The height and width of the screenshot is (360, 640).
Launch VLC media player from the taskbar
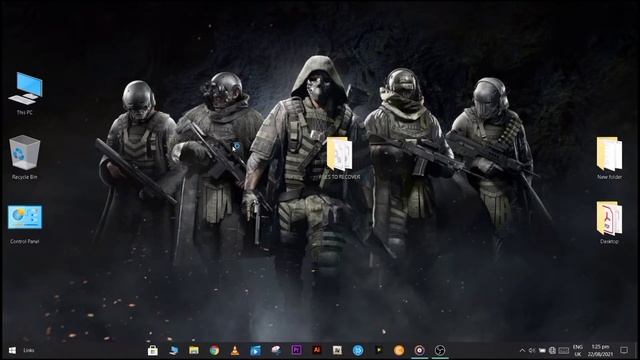pyautogui.click(x=235, y=350)
